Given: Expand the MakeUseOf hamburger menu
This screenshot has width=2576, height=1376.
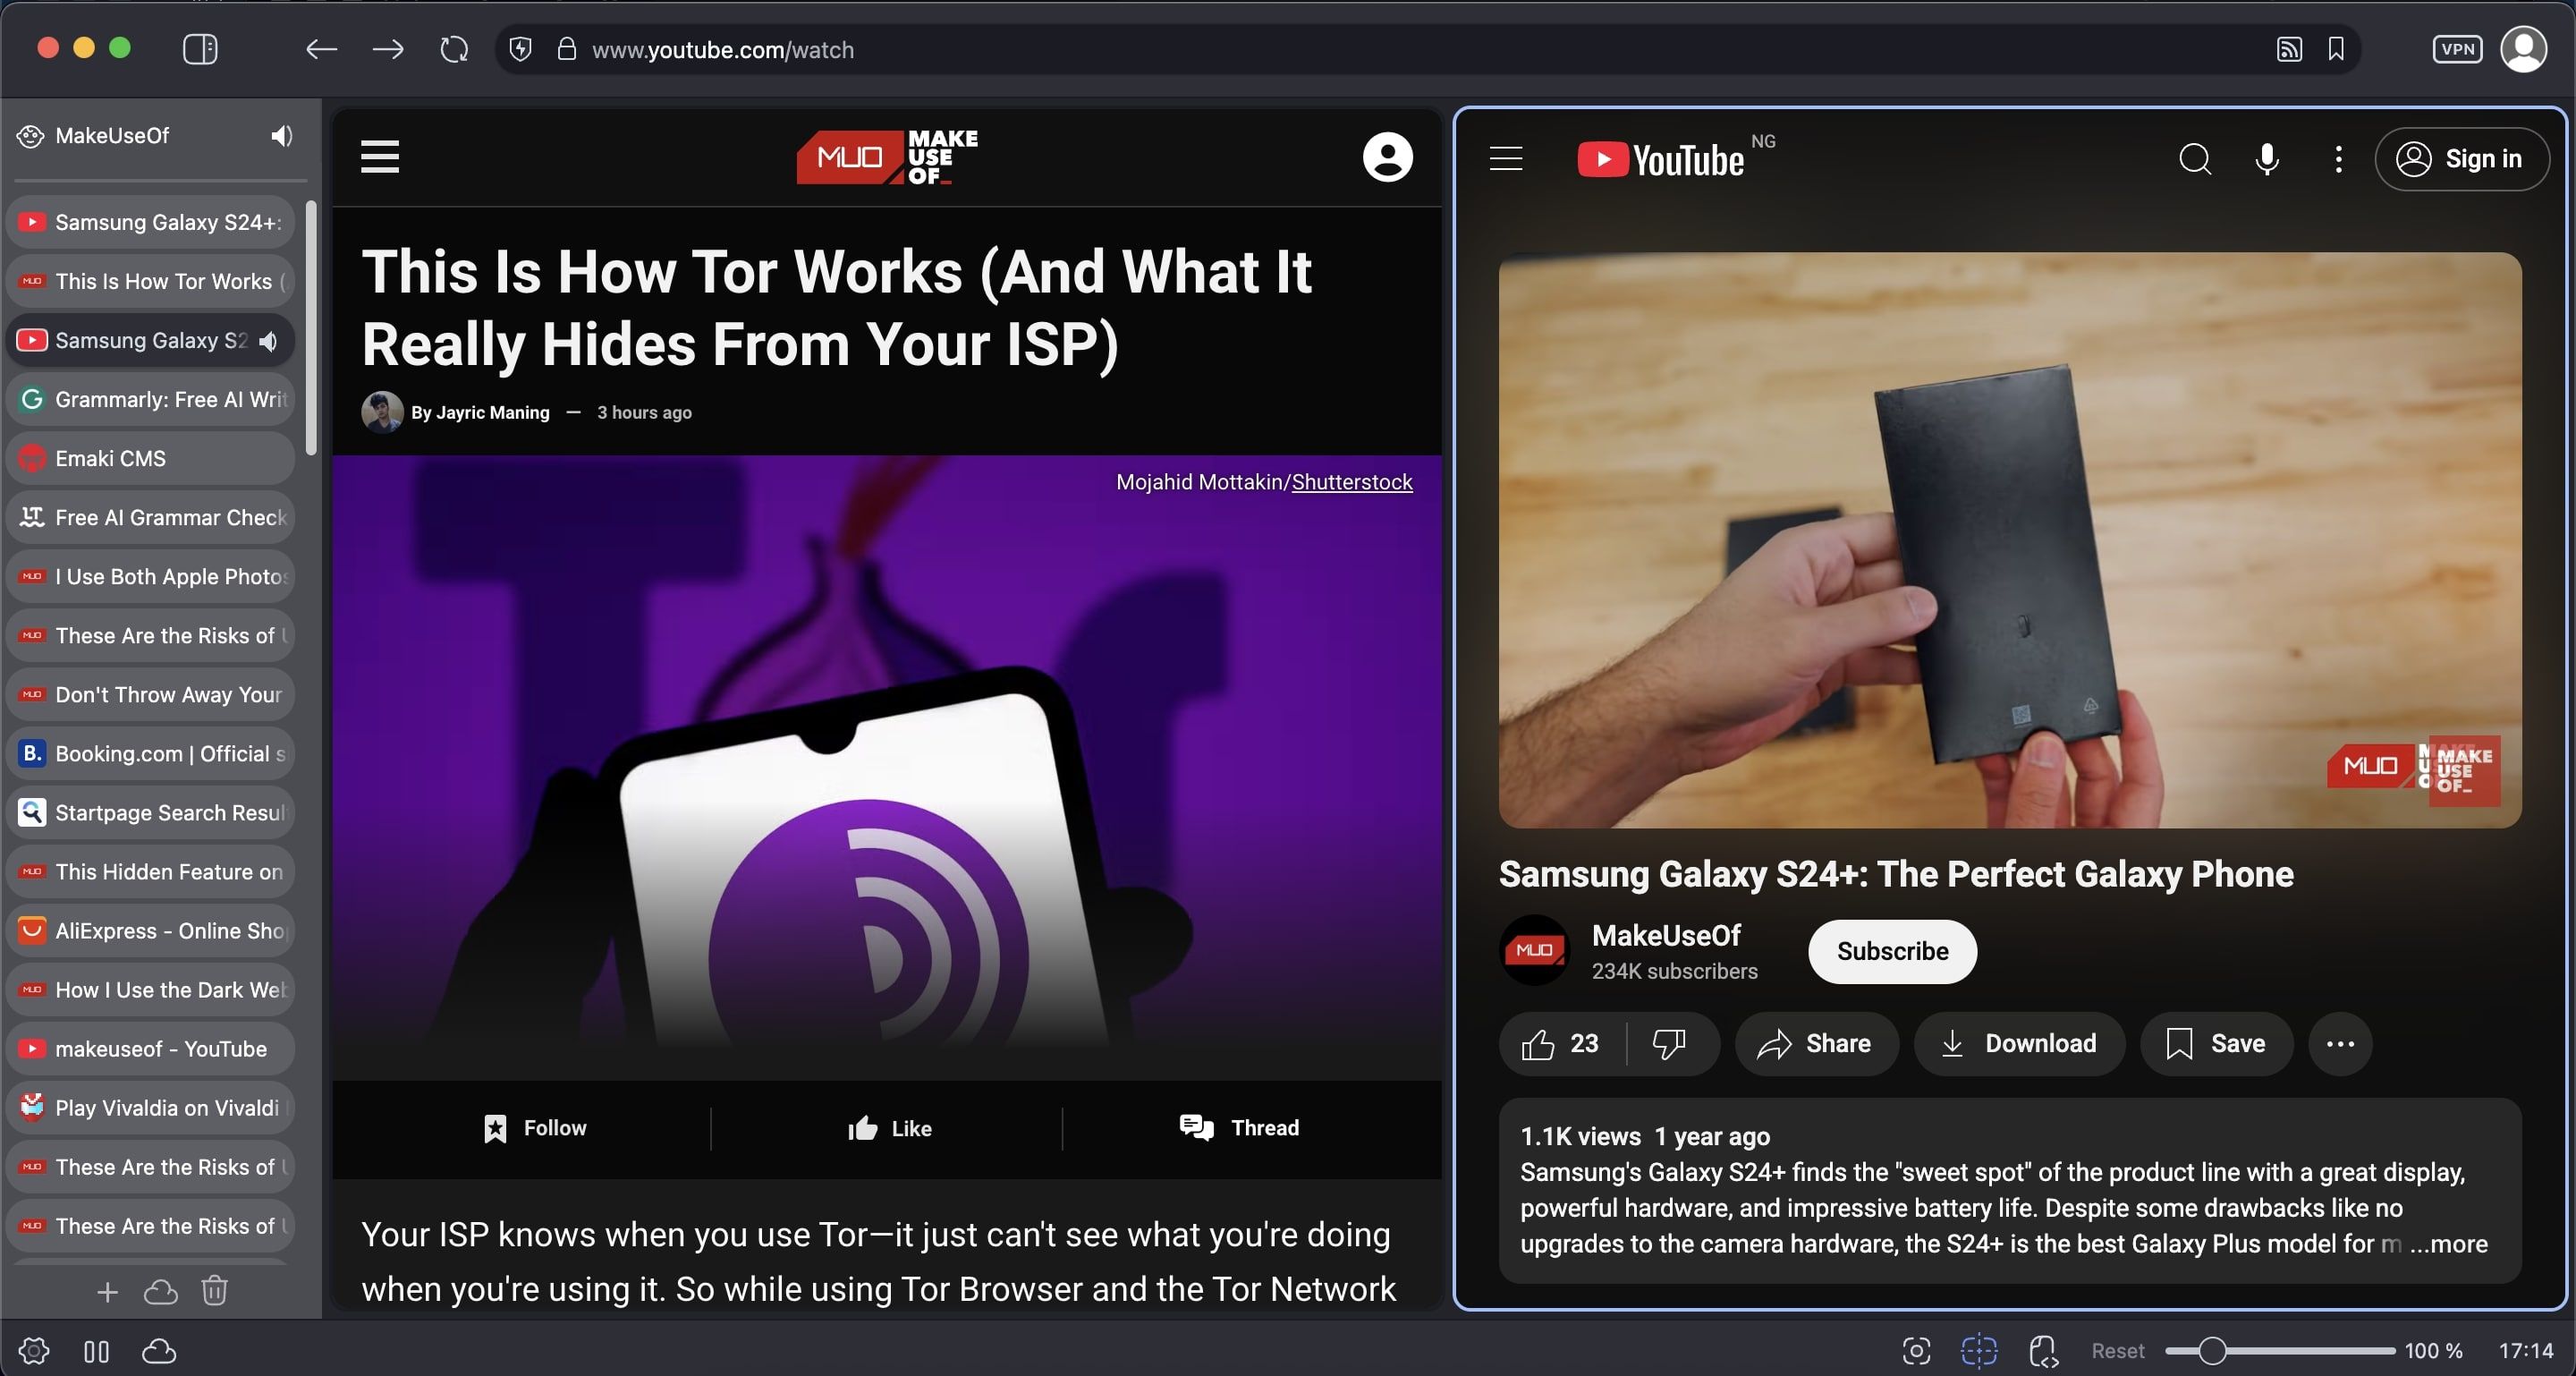Looking at the screenshot, I should [380, 157].
